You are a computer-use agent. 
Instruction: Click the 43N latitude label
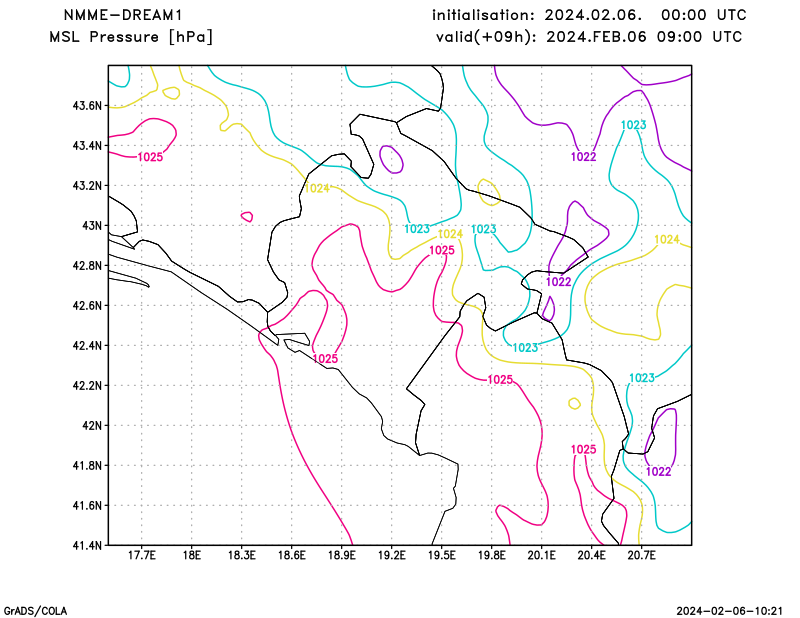coord(92,226)
